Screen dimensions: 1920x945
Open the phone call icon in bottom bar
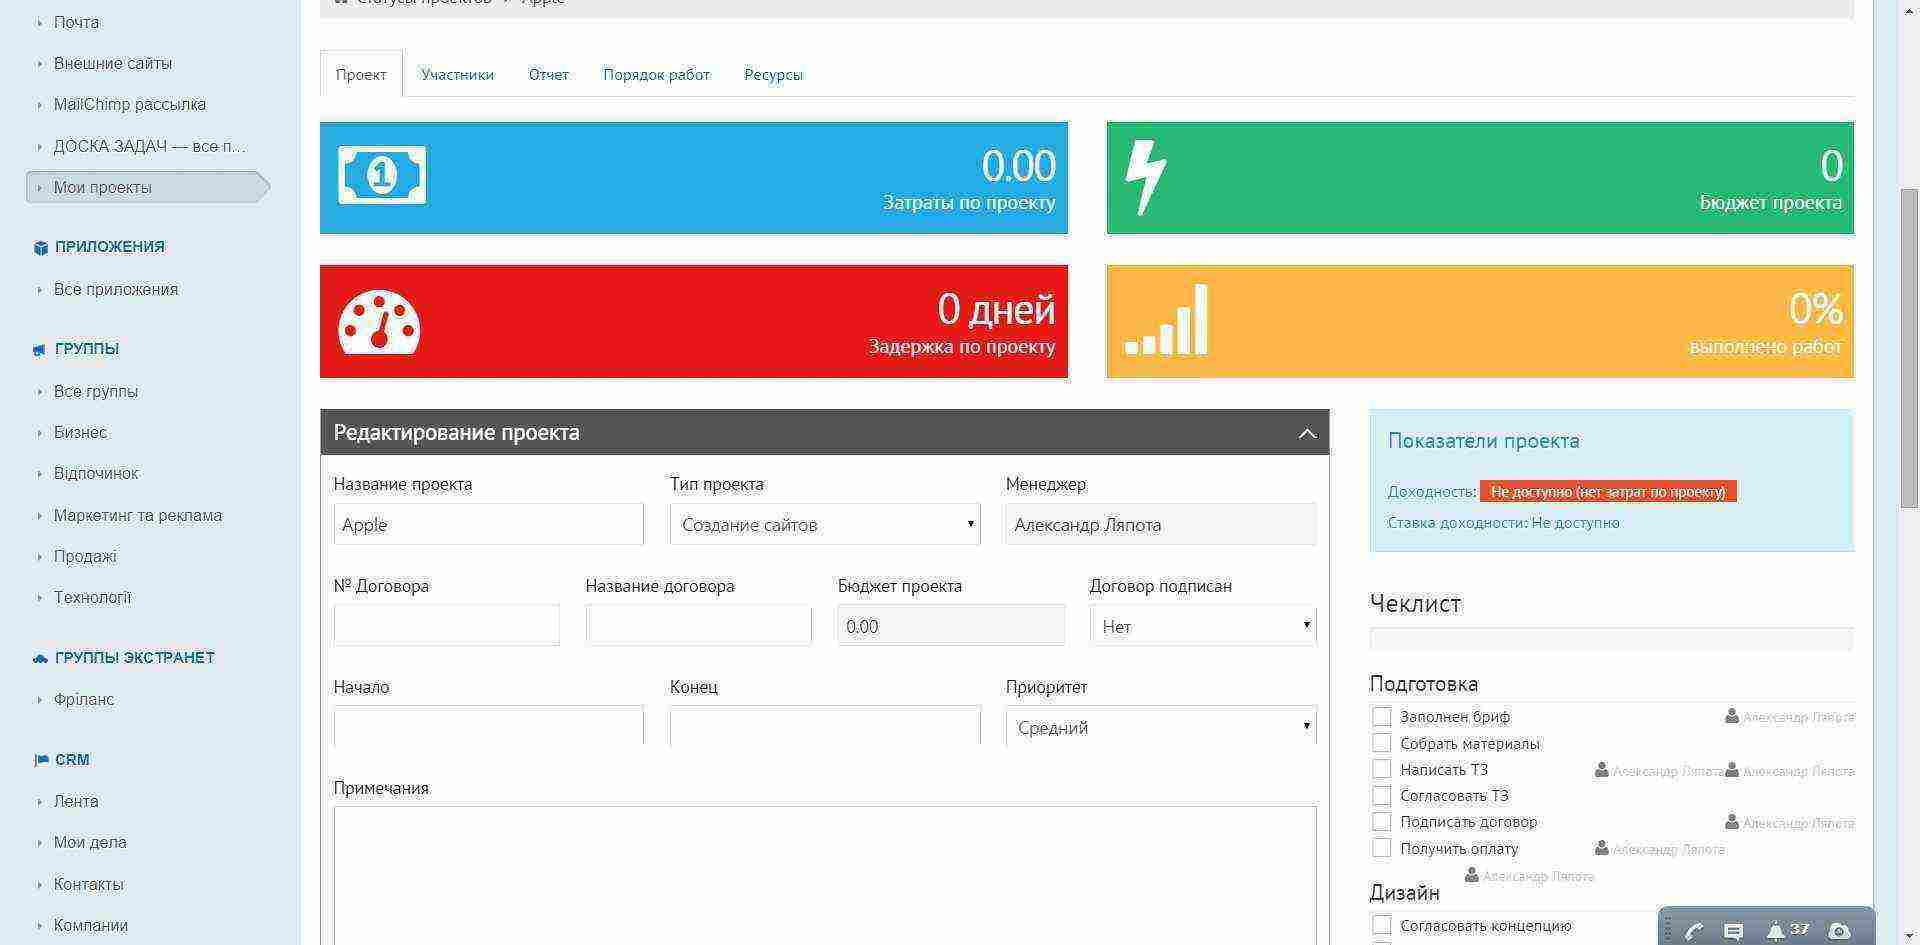[x=1694, y=931]
